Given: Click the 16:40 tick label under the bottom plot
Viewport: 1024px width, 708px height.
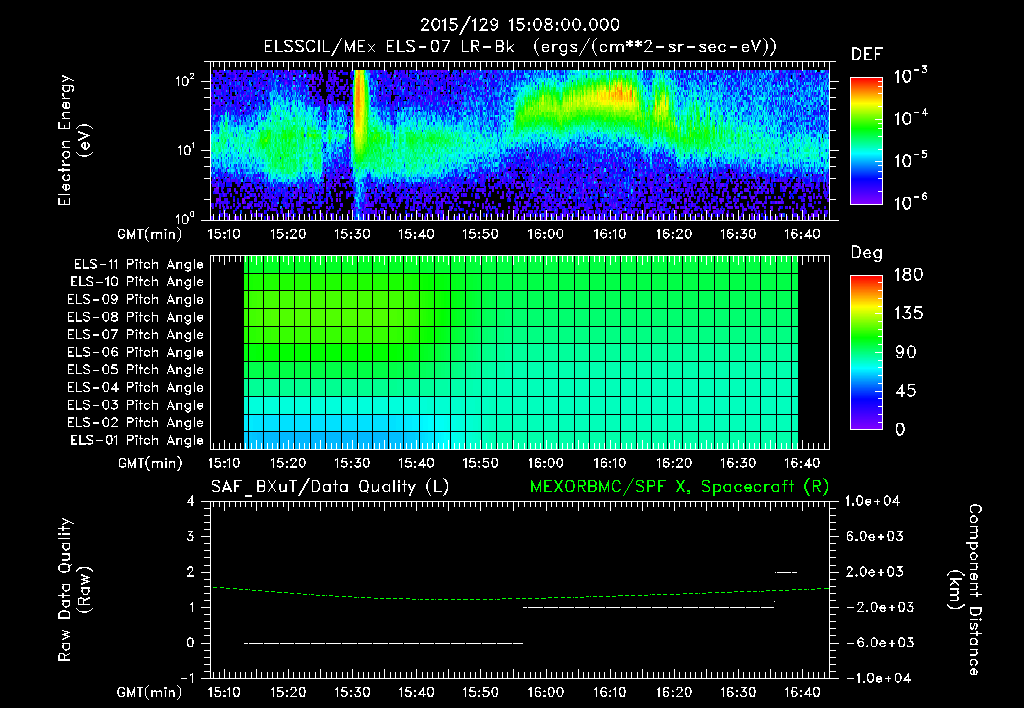Looking at the screenshot, I should click(x=802, y=692).
